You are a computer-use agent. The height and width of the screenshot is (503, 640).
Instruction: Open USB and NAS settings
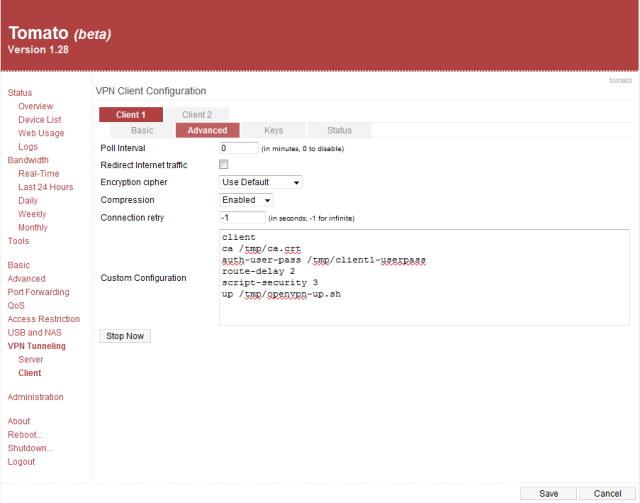click(34, 332)
